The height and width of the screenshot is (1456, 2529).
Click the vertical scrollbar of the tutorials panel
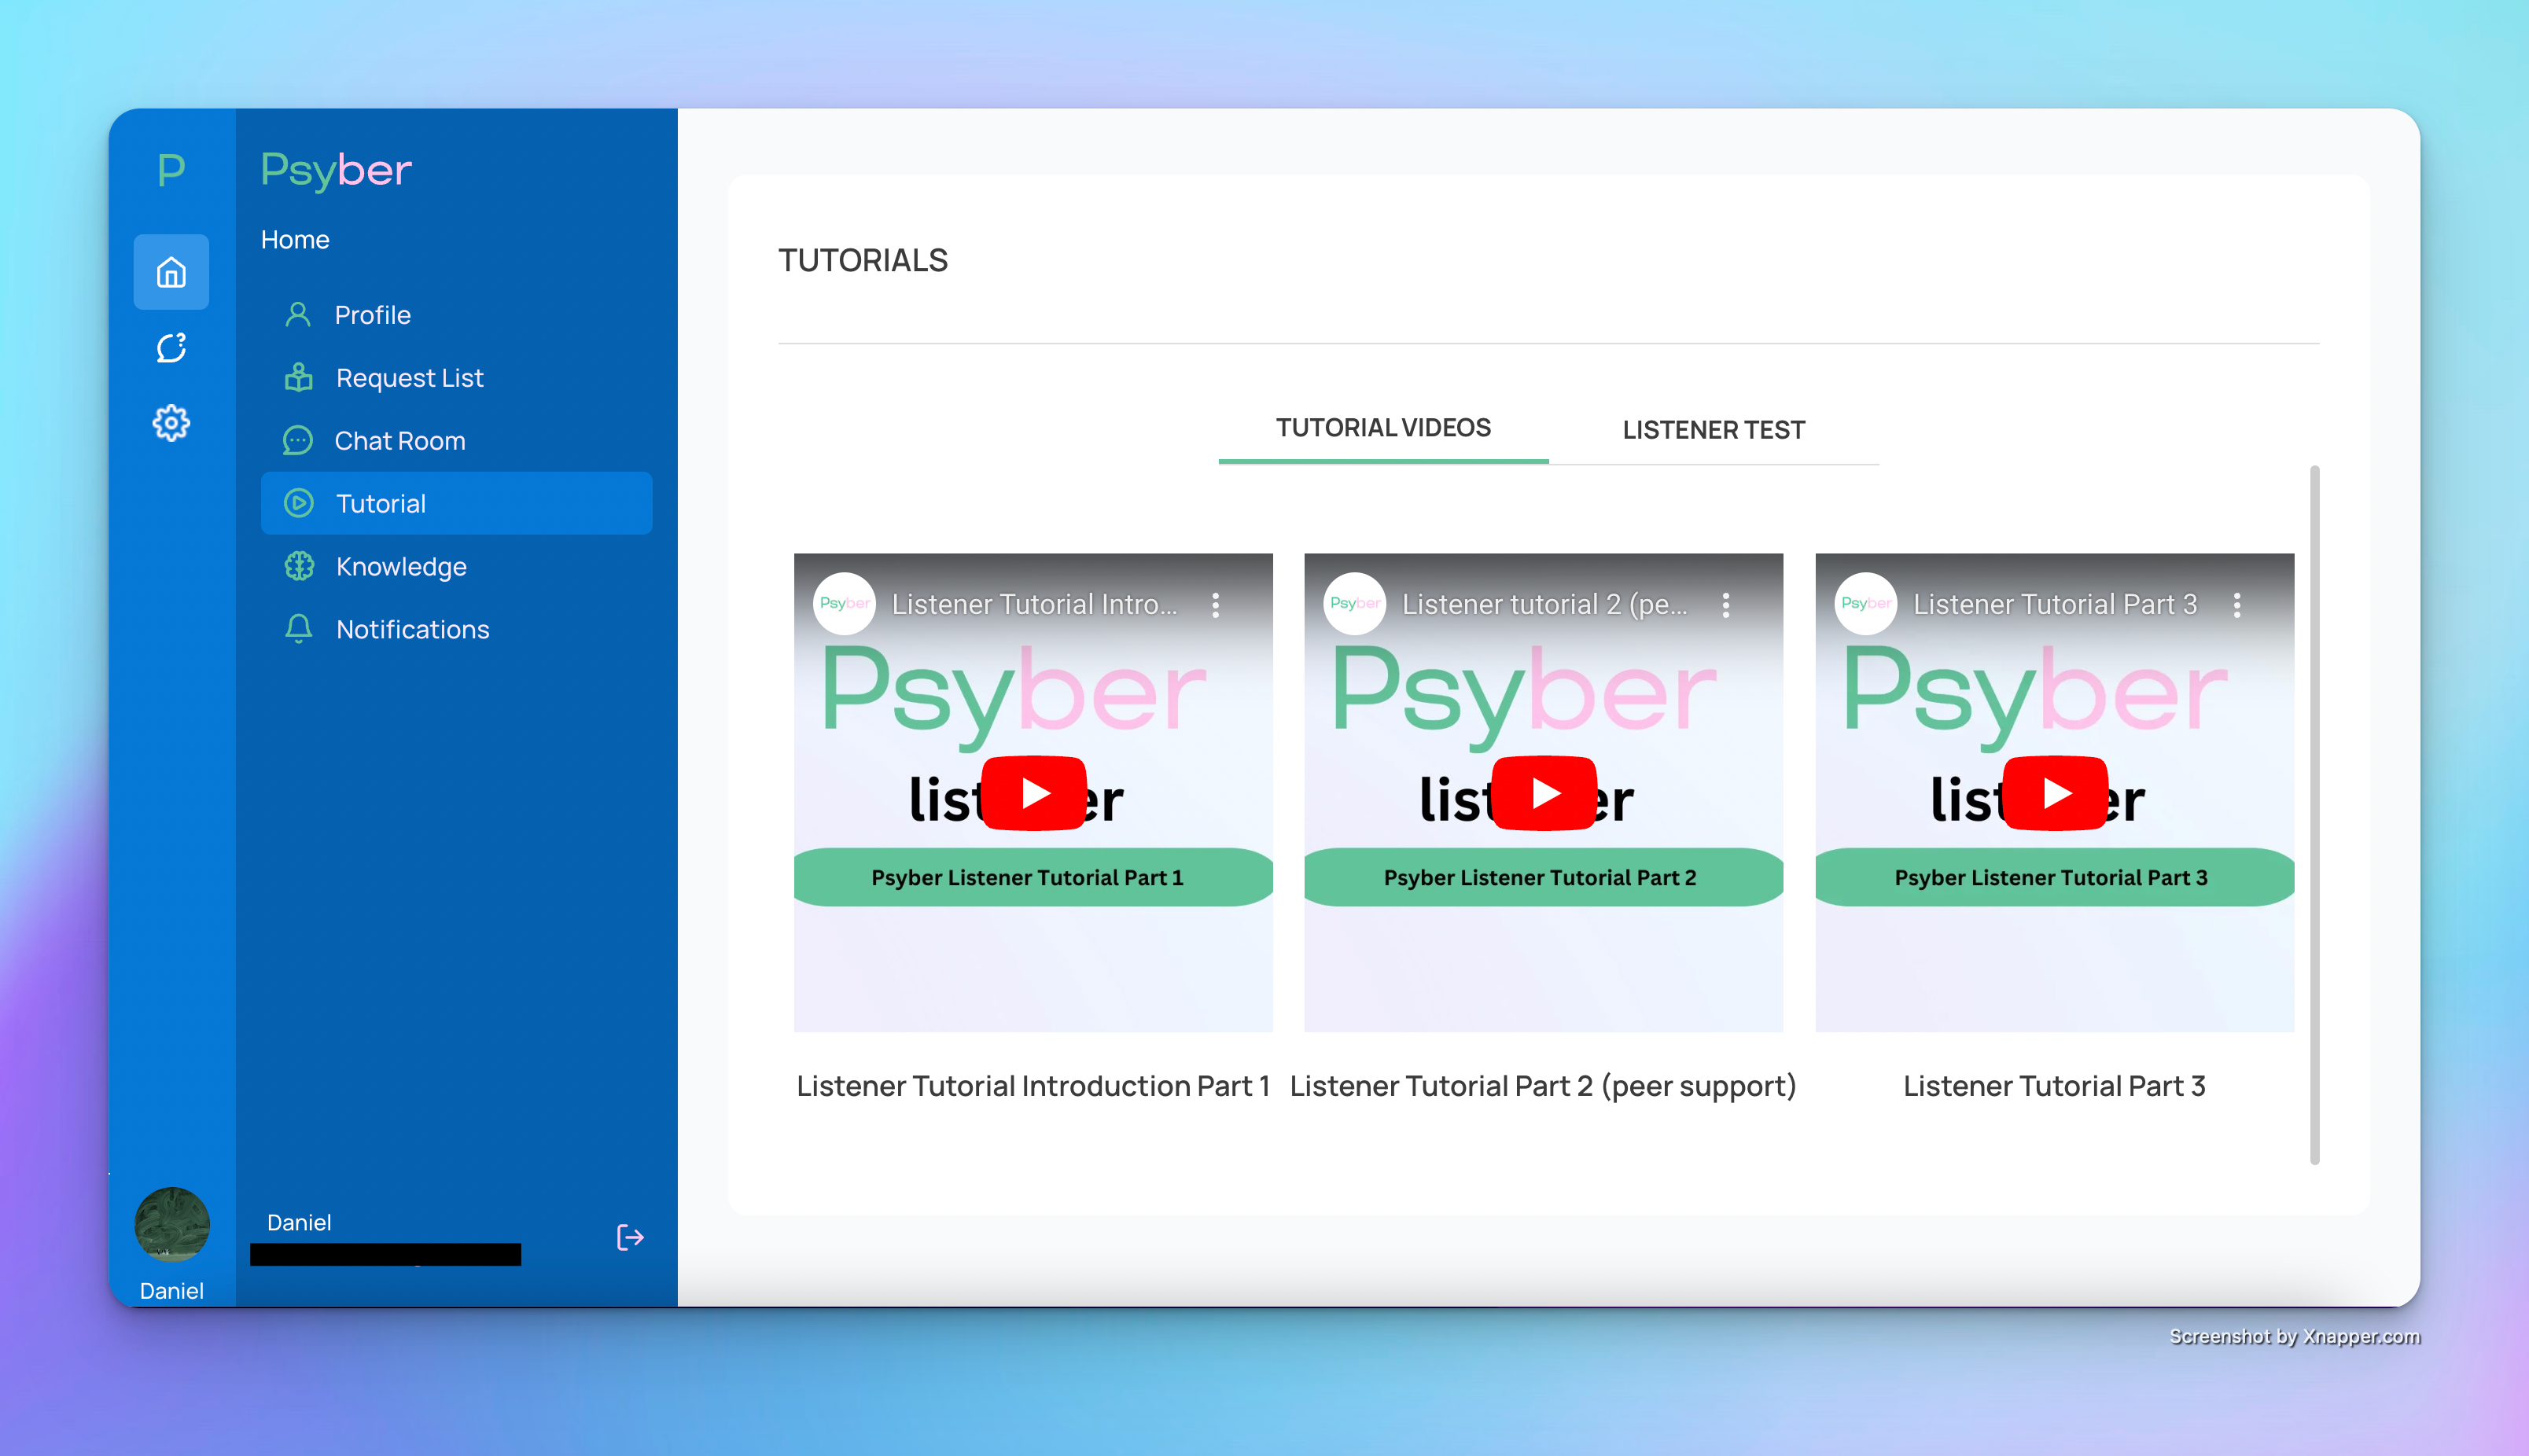pyautogui.click(x=2314, y=815)
